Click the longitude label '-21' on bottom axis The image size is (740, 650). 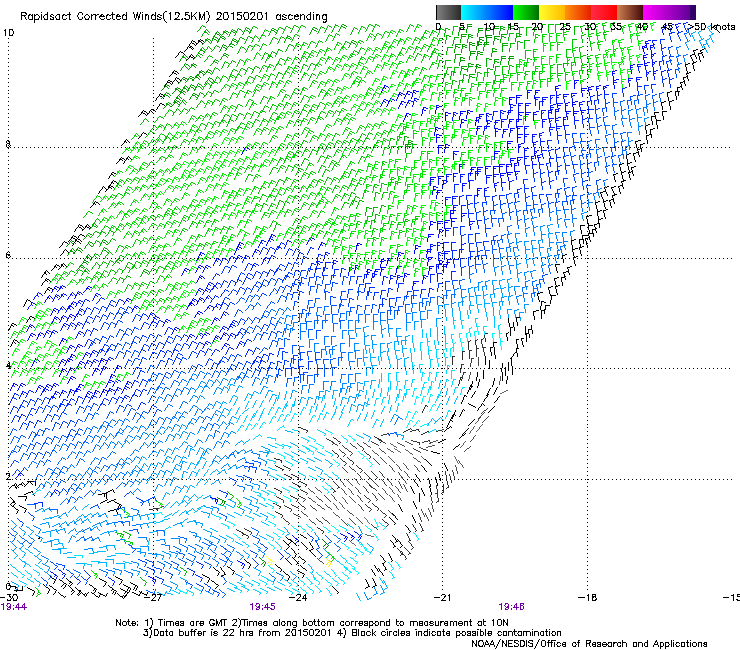tap(442, 598)
